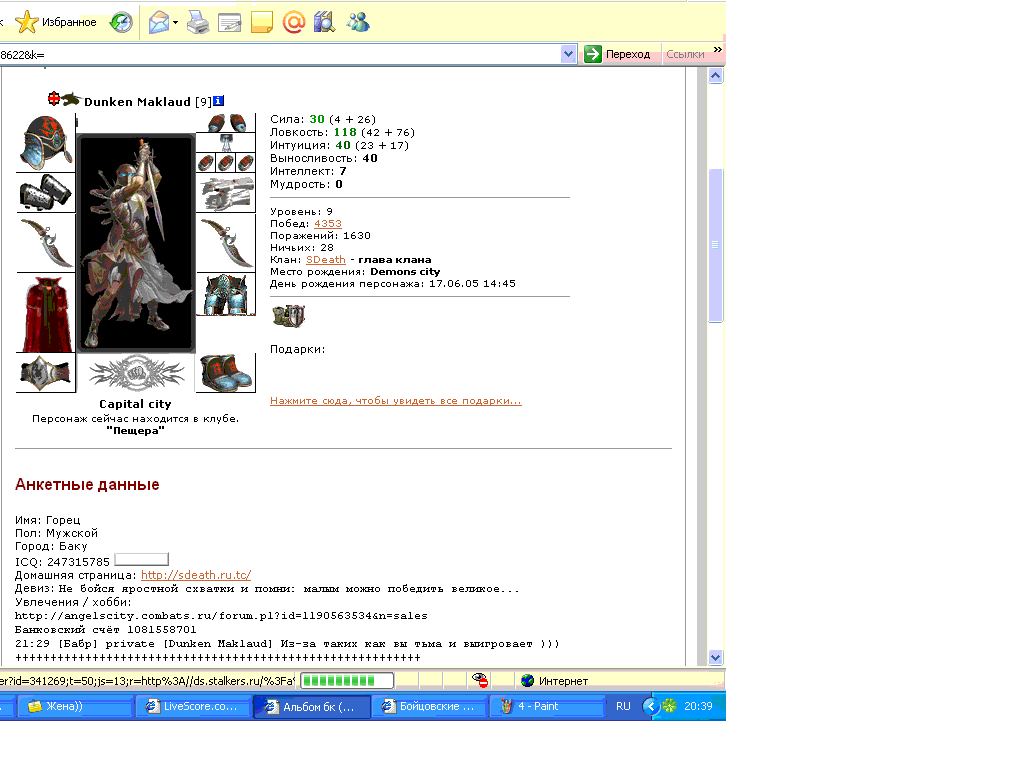Click the RU language indicator

point(623,706)
